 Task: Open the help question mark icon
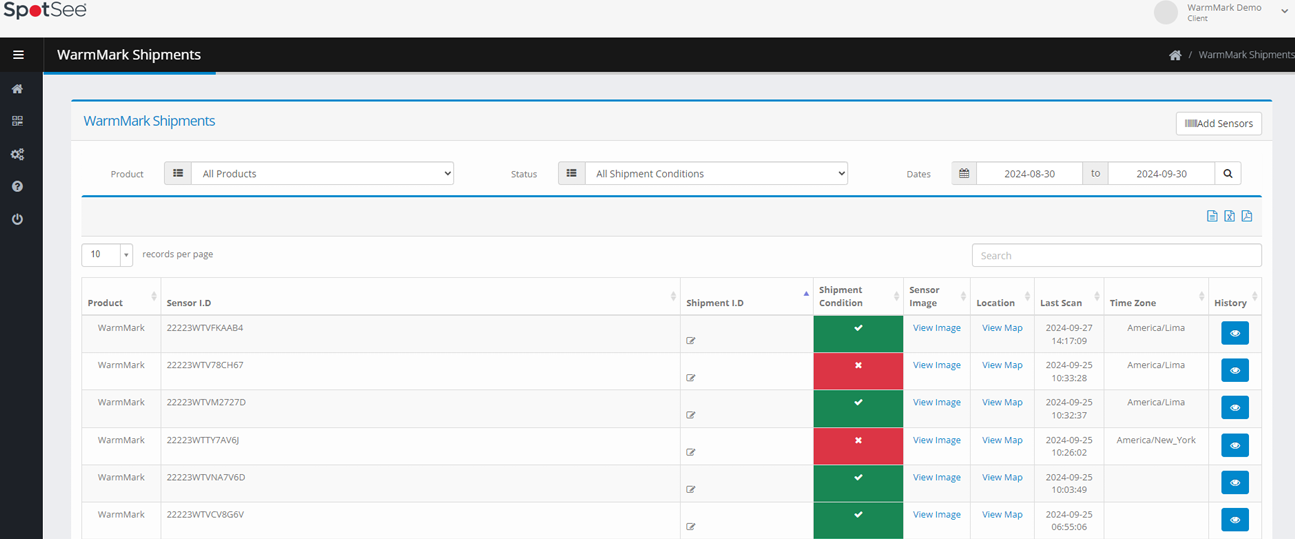click(18, 187)
